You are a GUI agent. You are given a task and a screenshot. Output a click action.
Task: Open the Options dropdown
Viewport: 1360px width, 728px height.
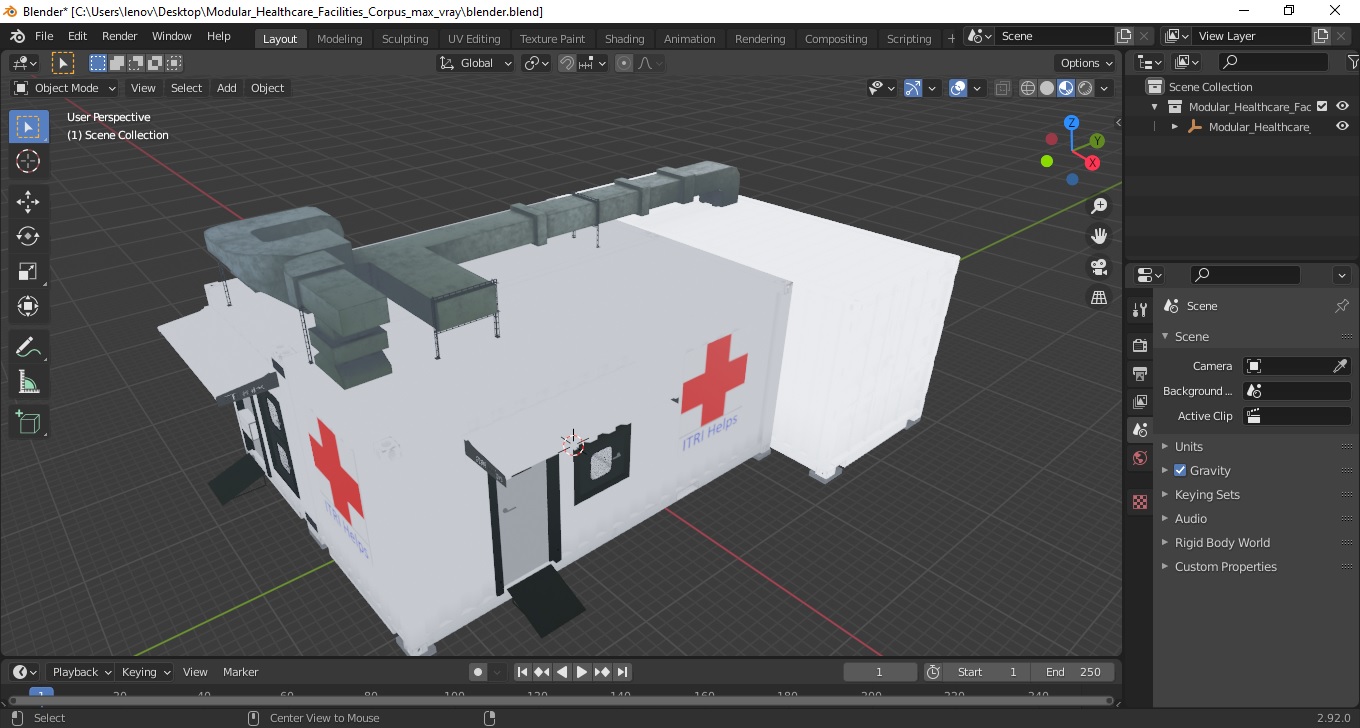tap(1087, 63)
